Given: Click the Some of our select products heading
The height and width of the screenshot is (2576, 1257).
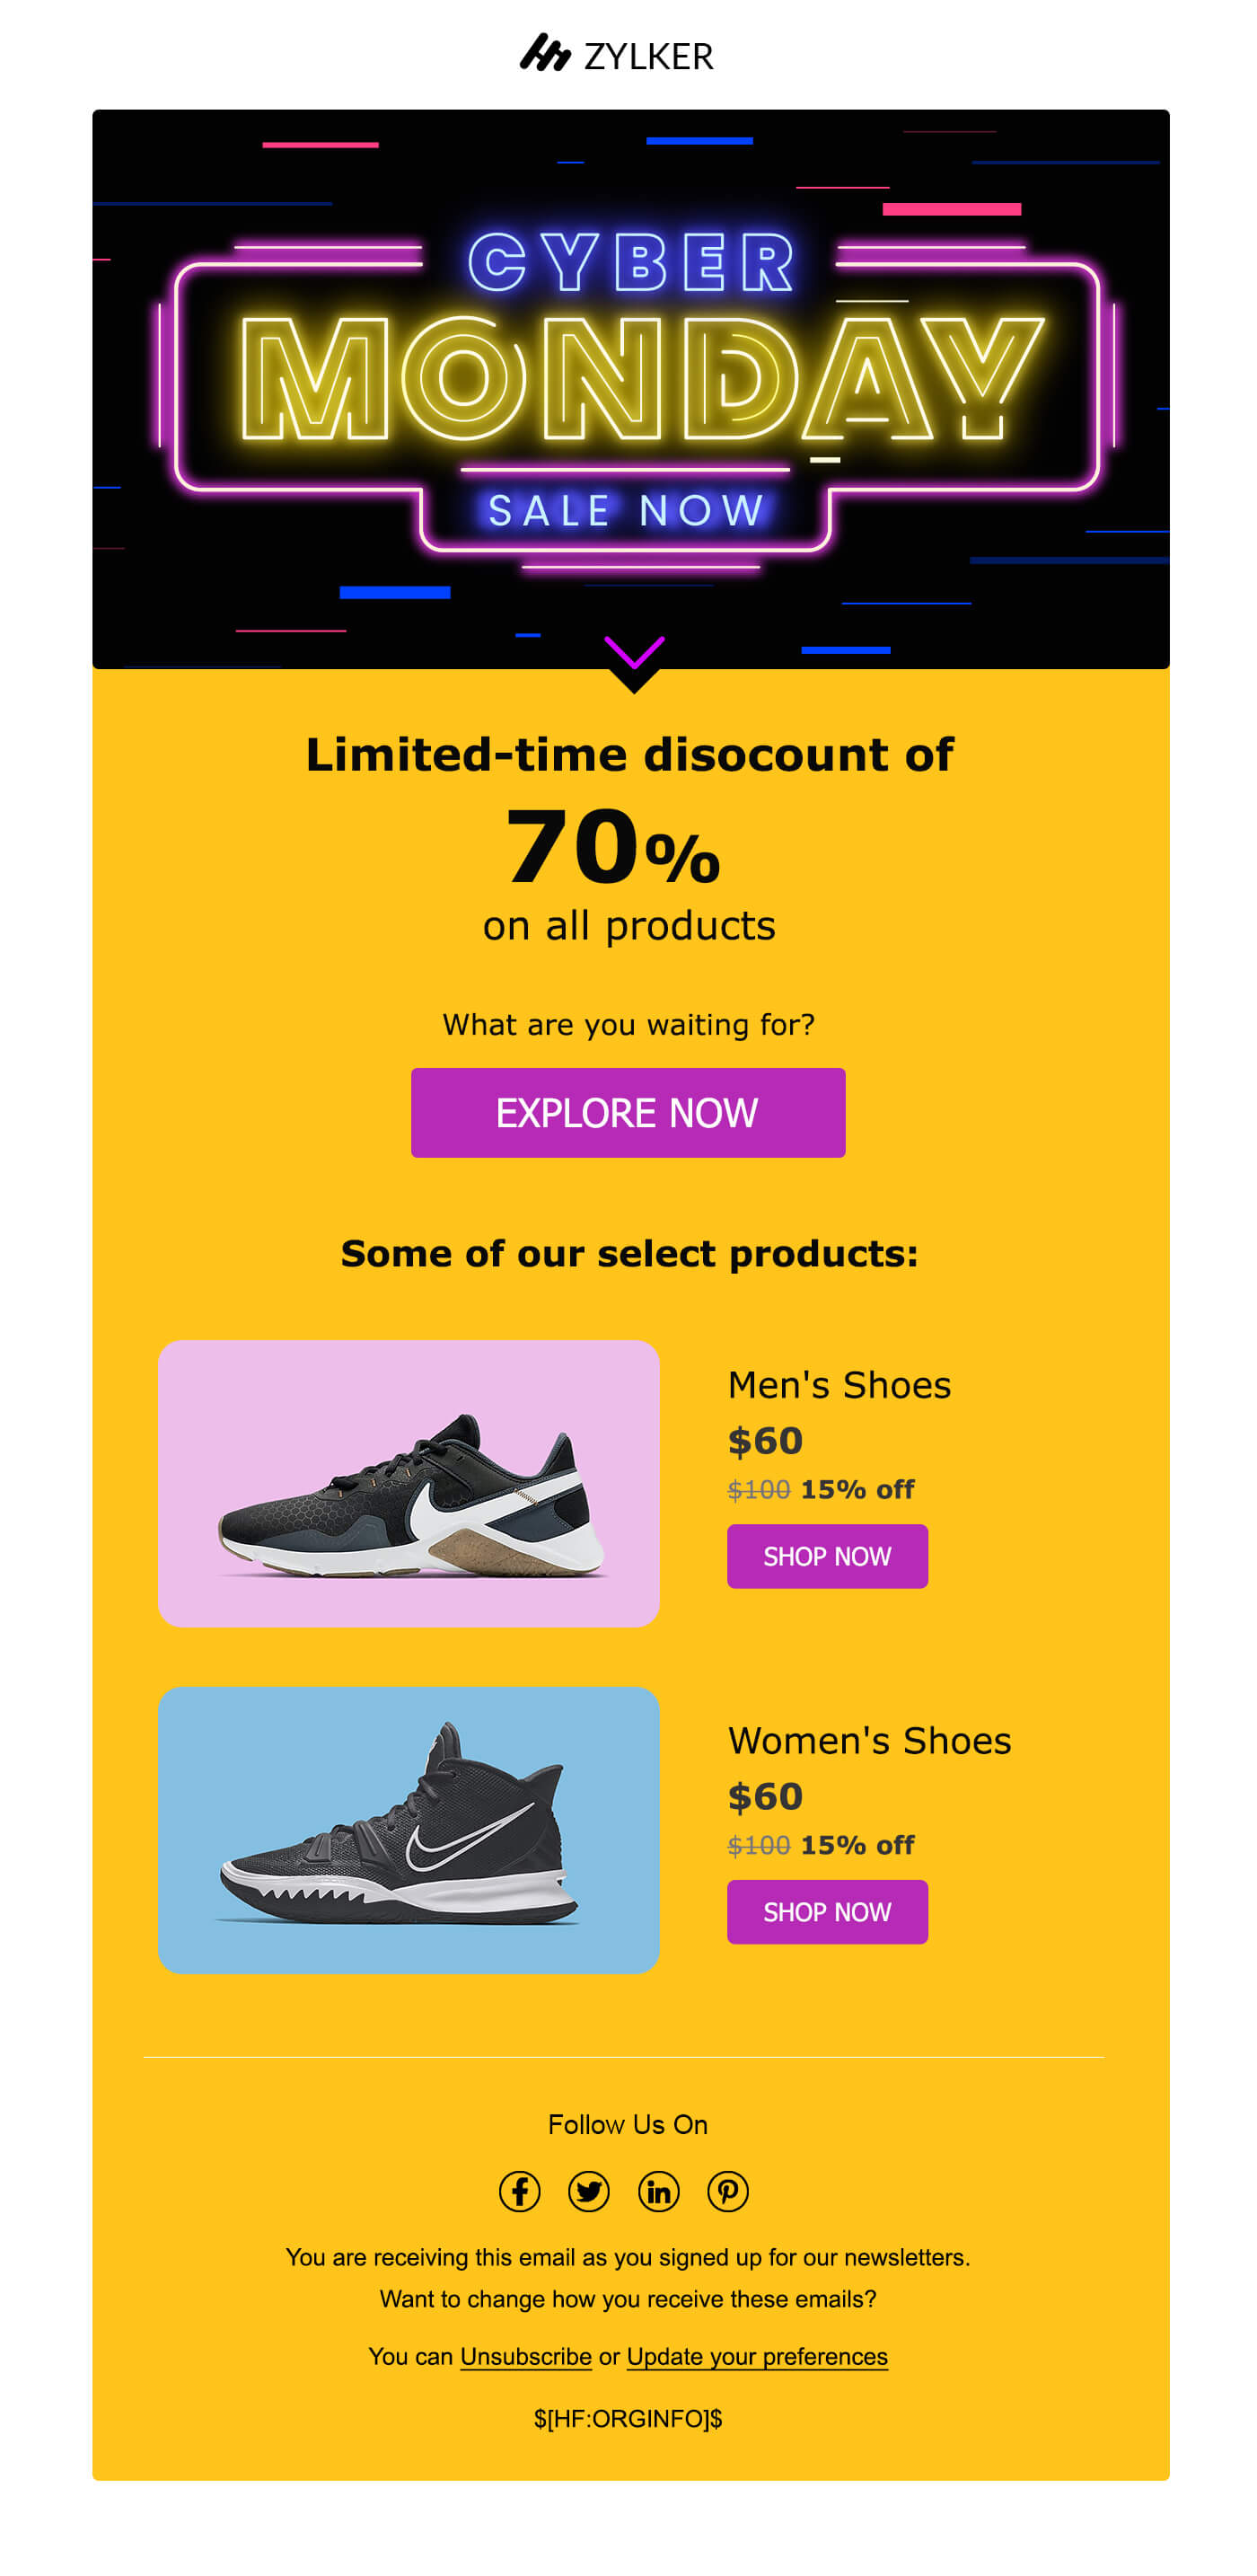Looking at the screenshot, I should (629, 1253).
